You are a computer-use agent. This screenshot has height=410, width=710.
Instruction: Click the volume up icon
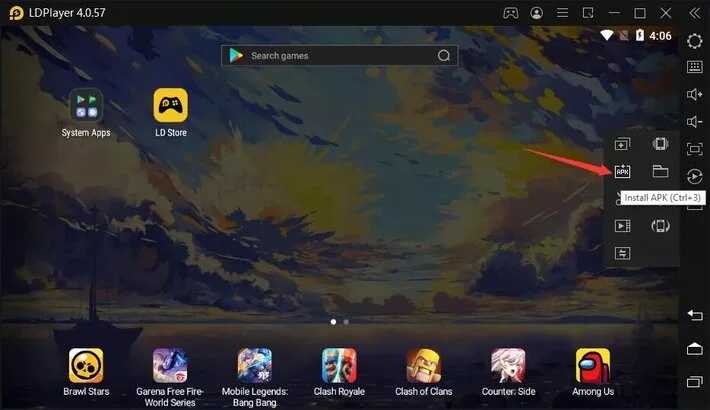click(x=694, y=94)
